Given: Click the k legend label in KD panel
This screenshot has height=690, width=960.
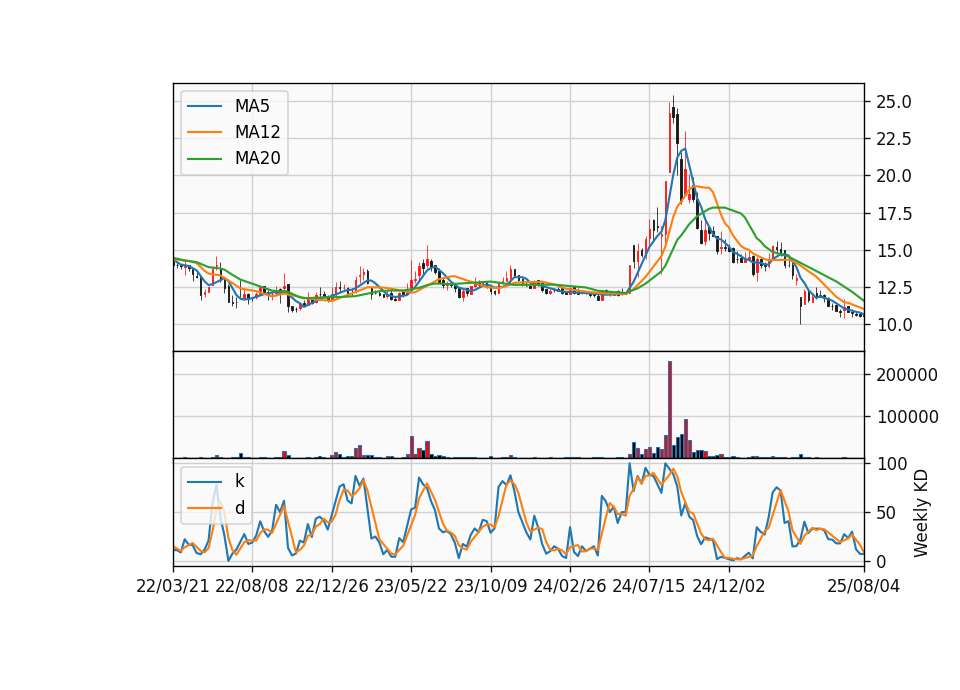Looking at the screenshot, I should pyautogui.click(x=239, y=481).
